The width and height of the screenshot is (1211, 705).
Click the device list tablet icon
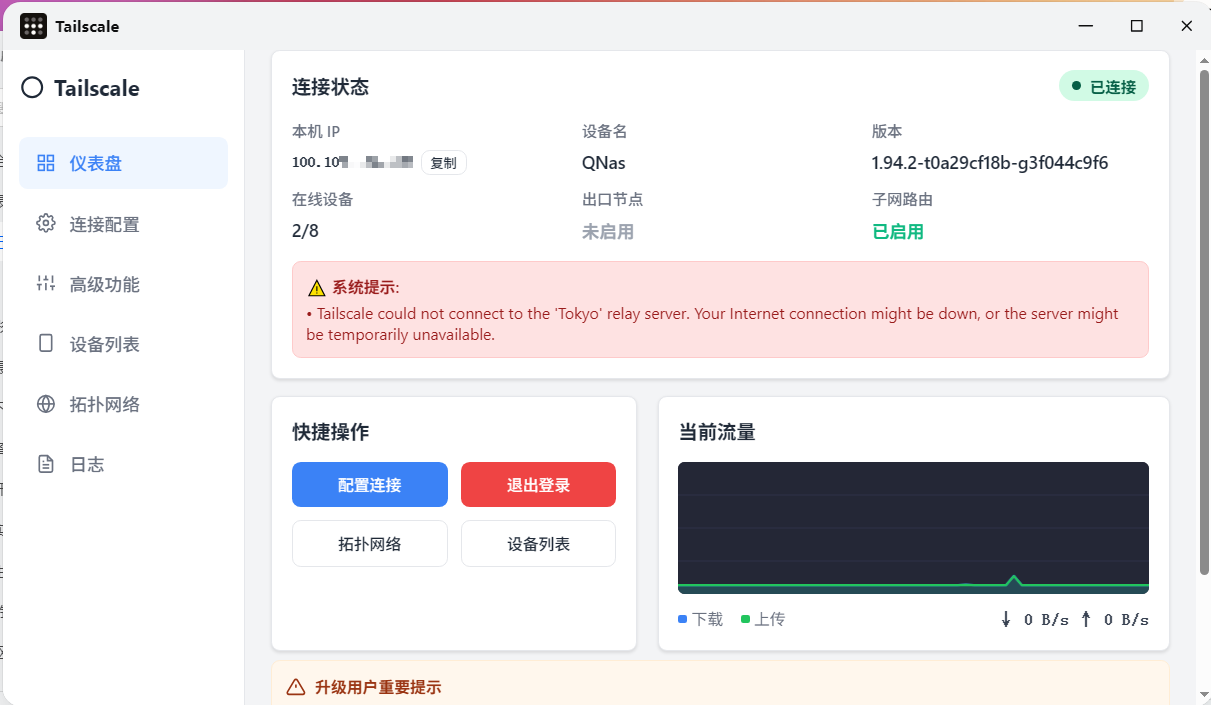(x=45, y=344)
